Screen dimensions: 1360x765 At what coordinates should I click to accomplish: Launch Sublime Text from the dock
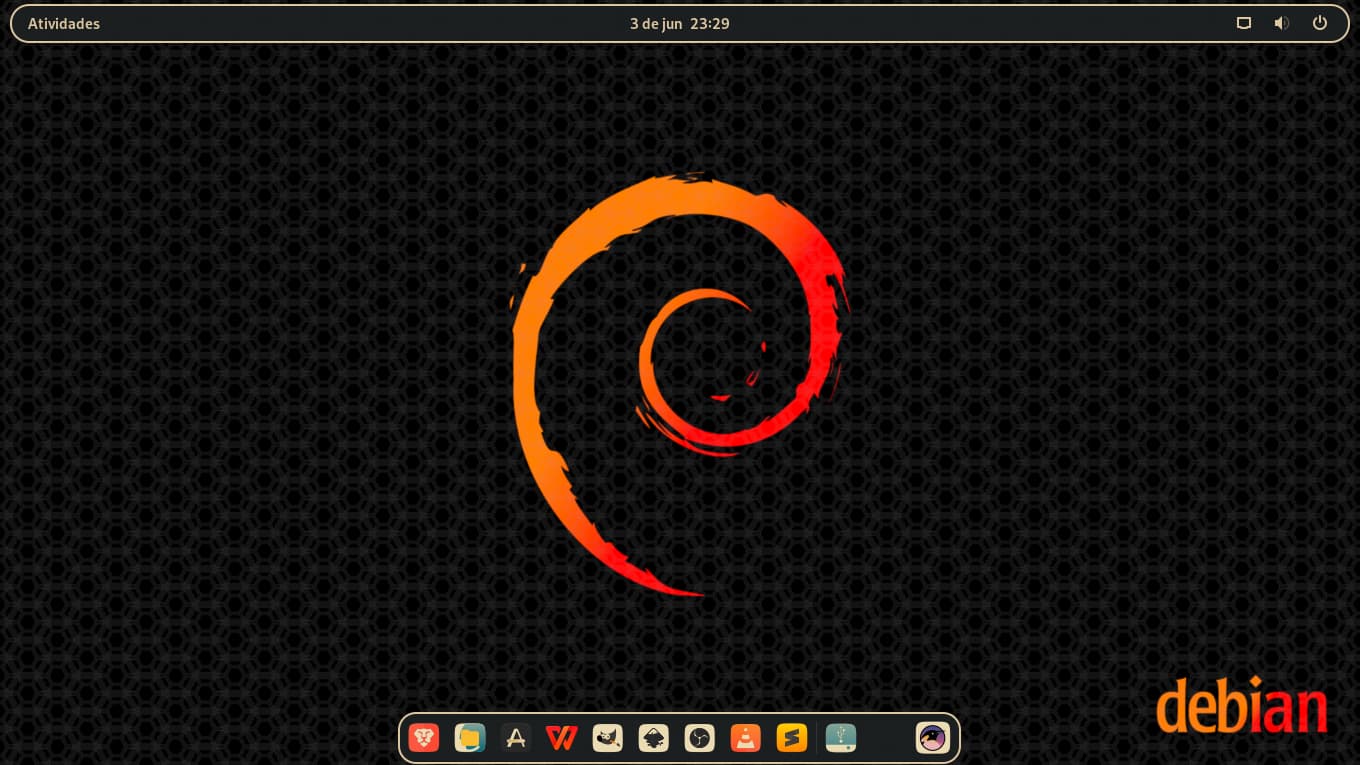point(792,738)
